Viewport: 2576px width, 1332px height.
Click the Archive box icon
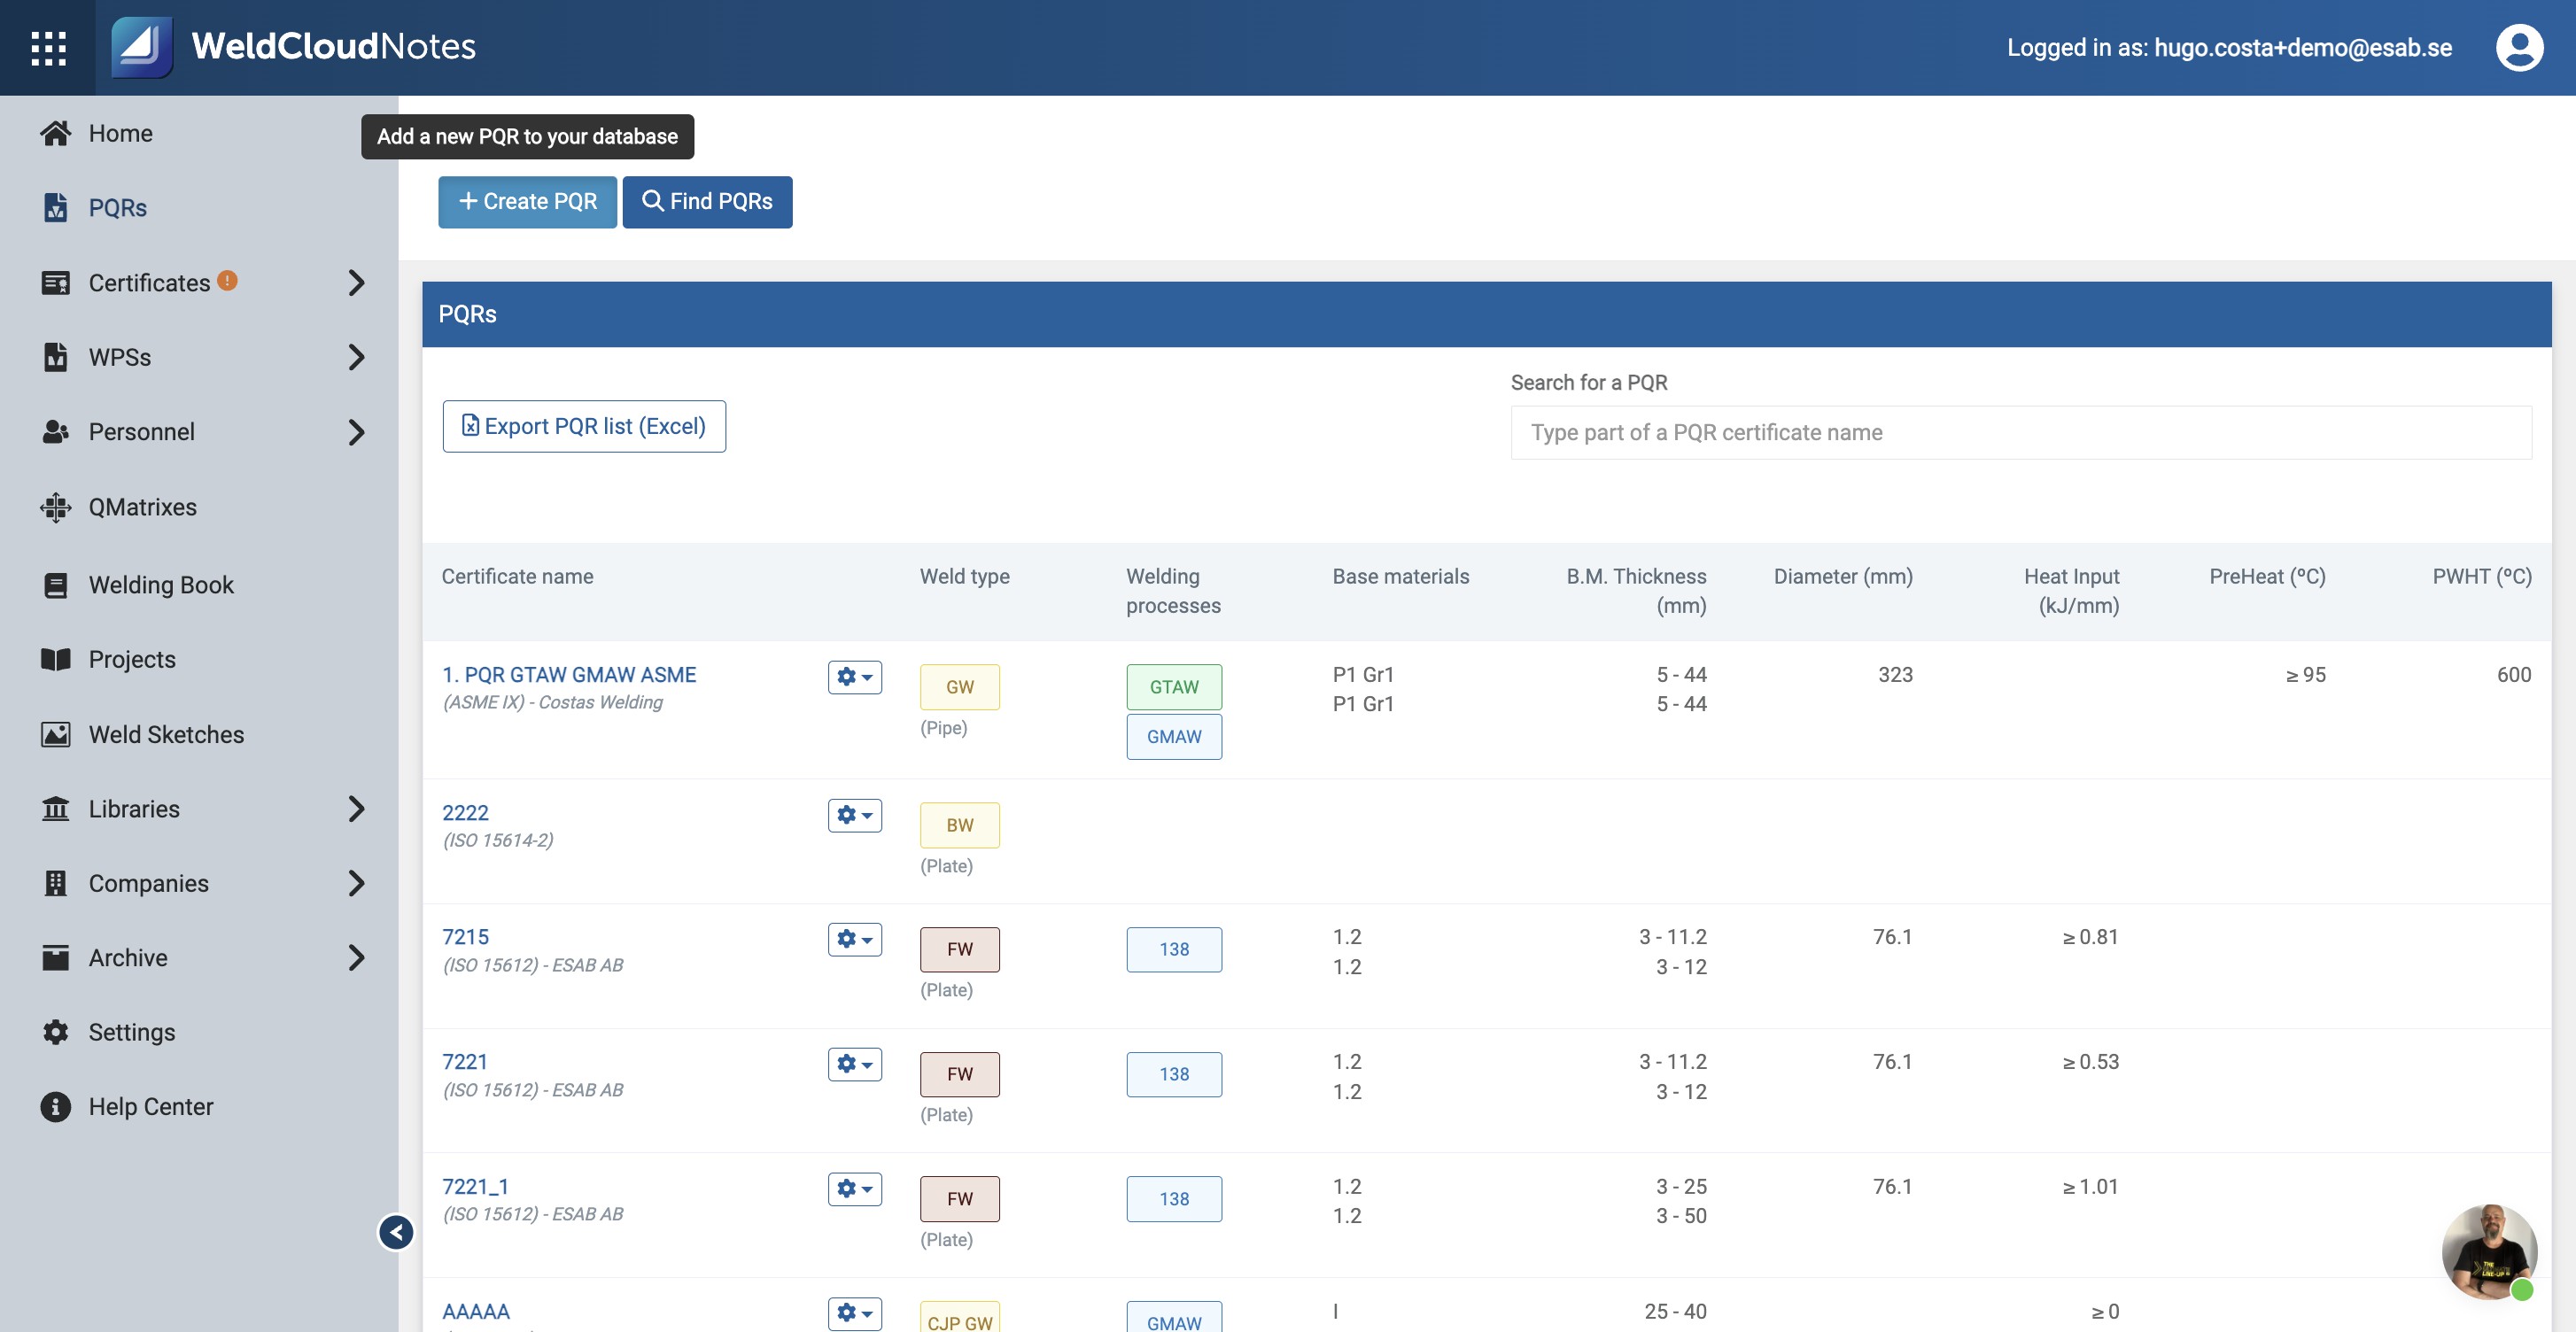[x=56, y=958]
